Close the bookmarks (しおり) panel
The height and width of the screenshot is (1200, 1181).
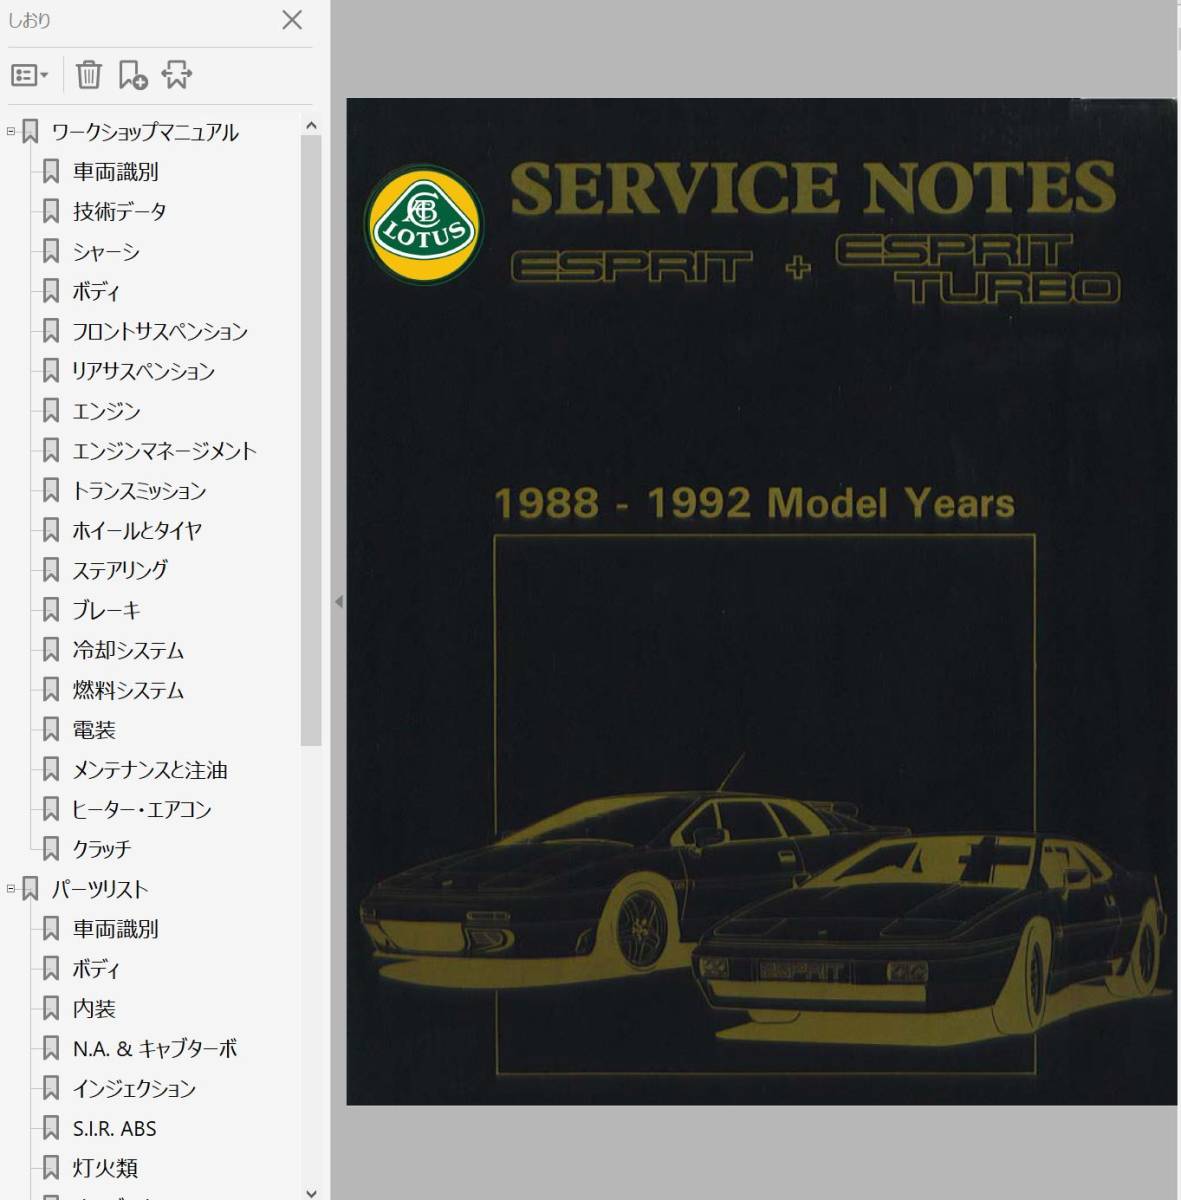292,20
